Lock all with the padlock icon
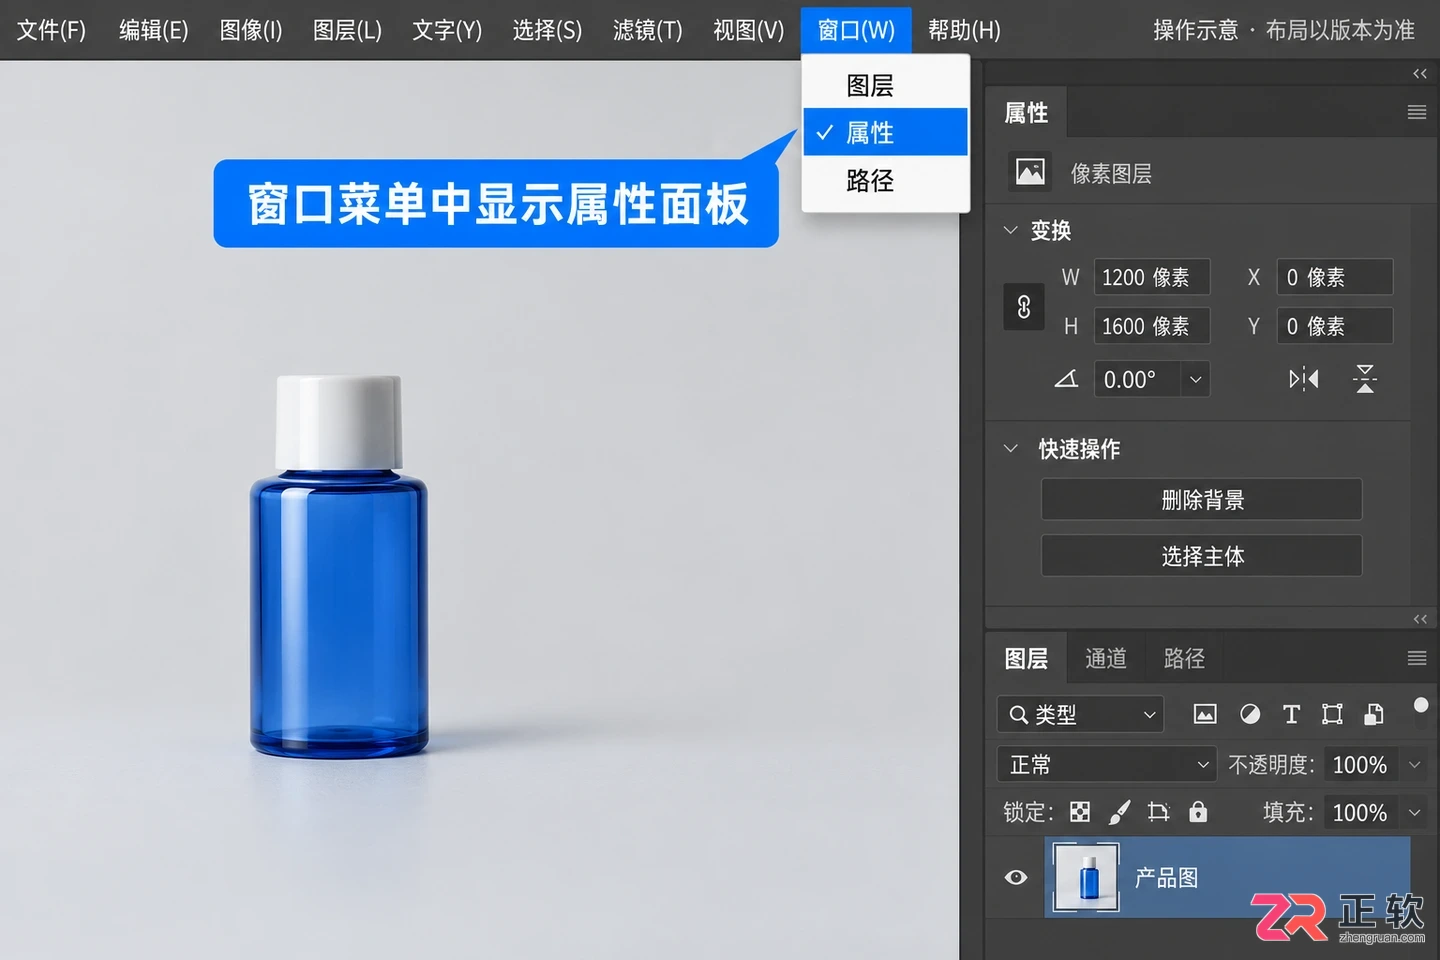 pyautogui.click(x=1198, y=812)
